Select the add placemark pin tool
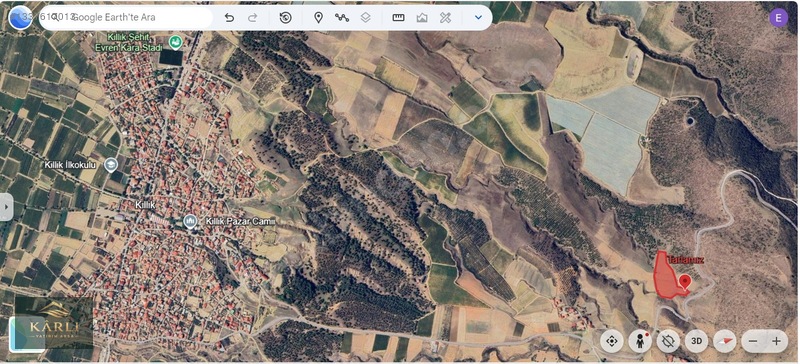Screen dimensions: 800x364 click(318, 18)
